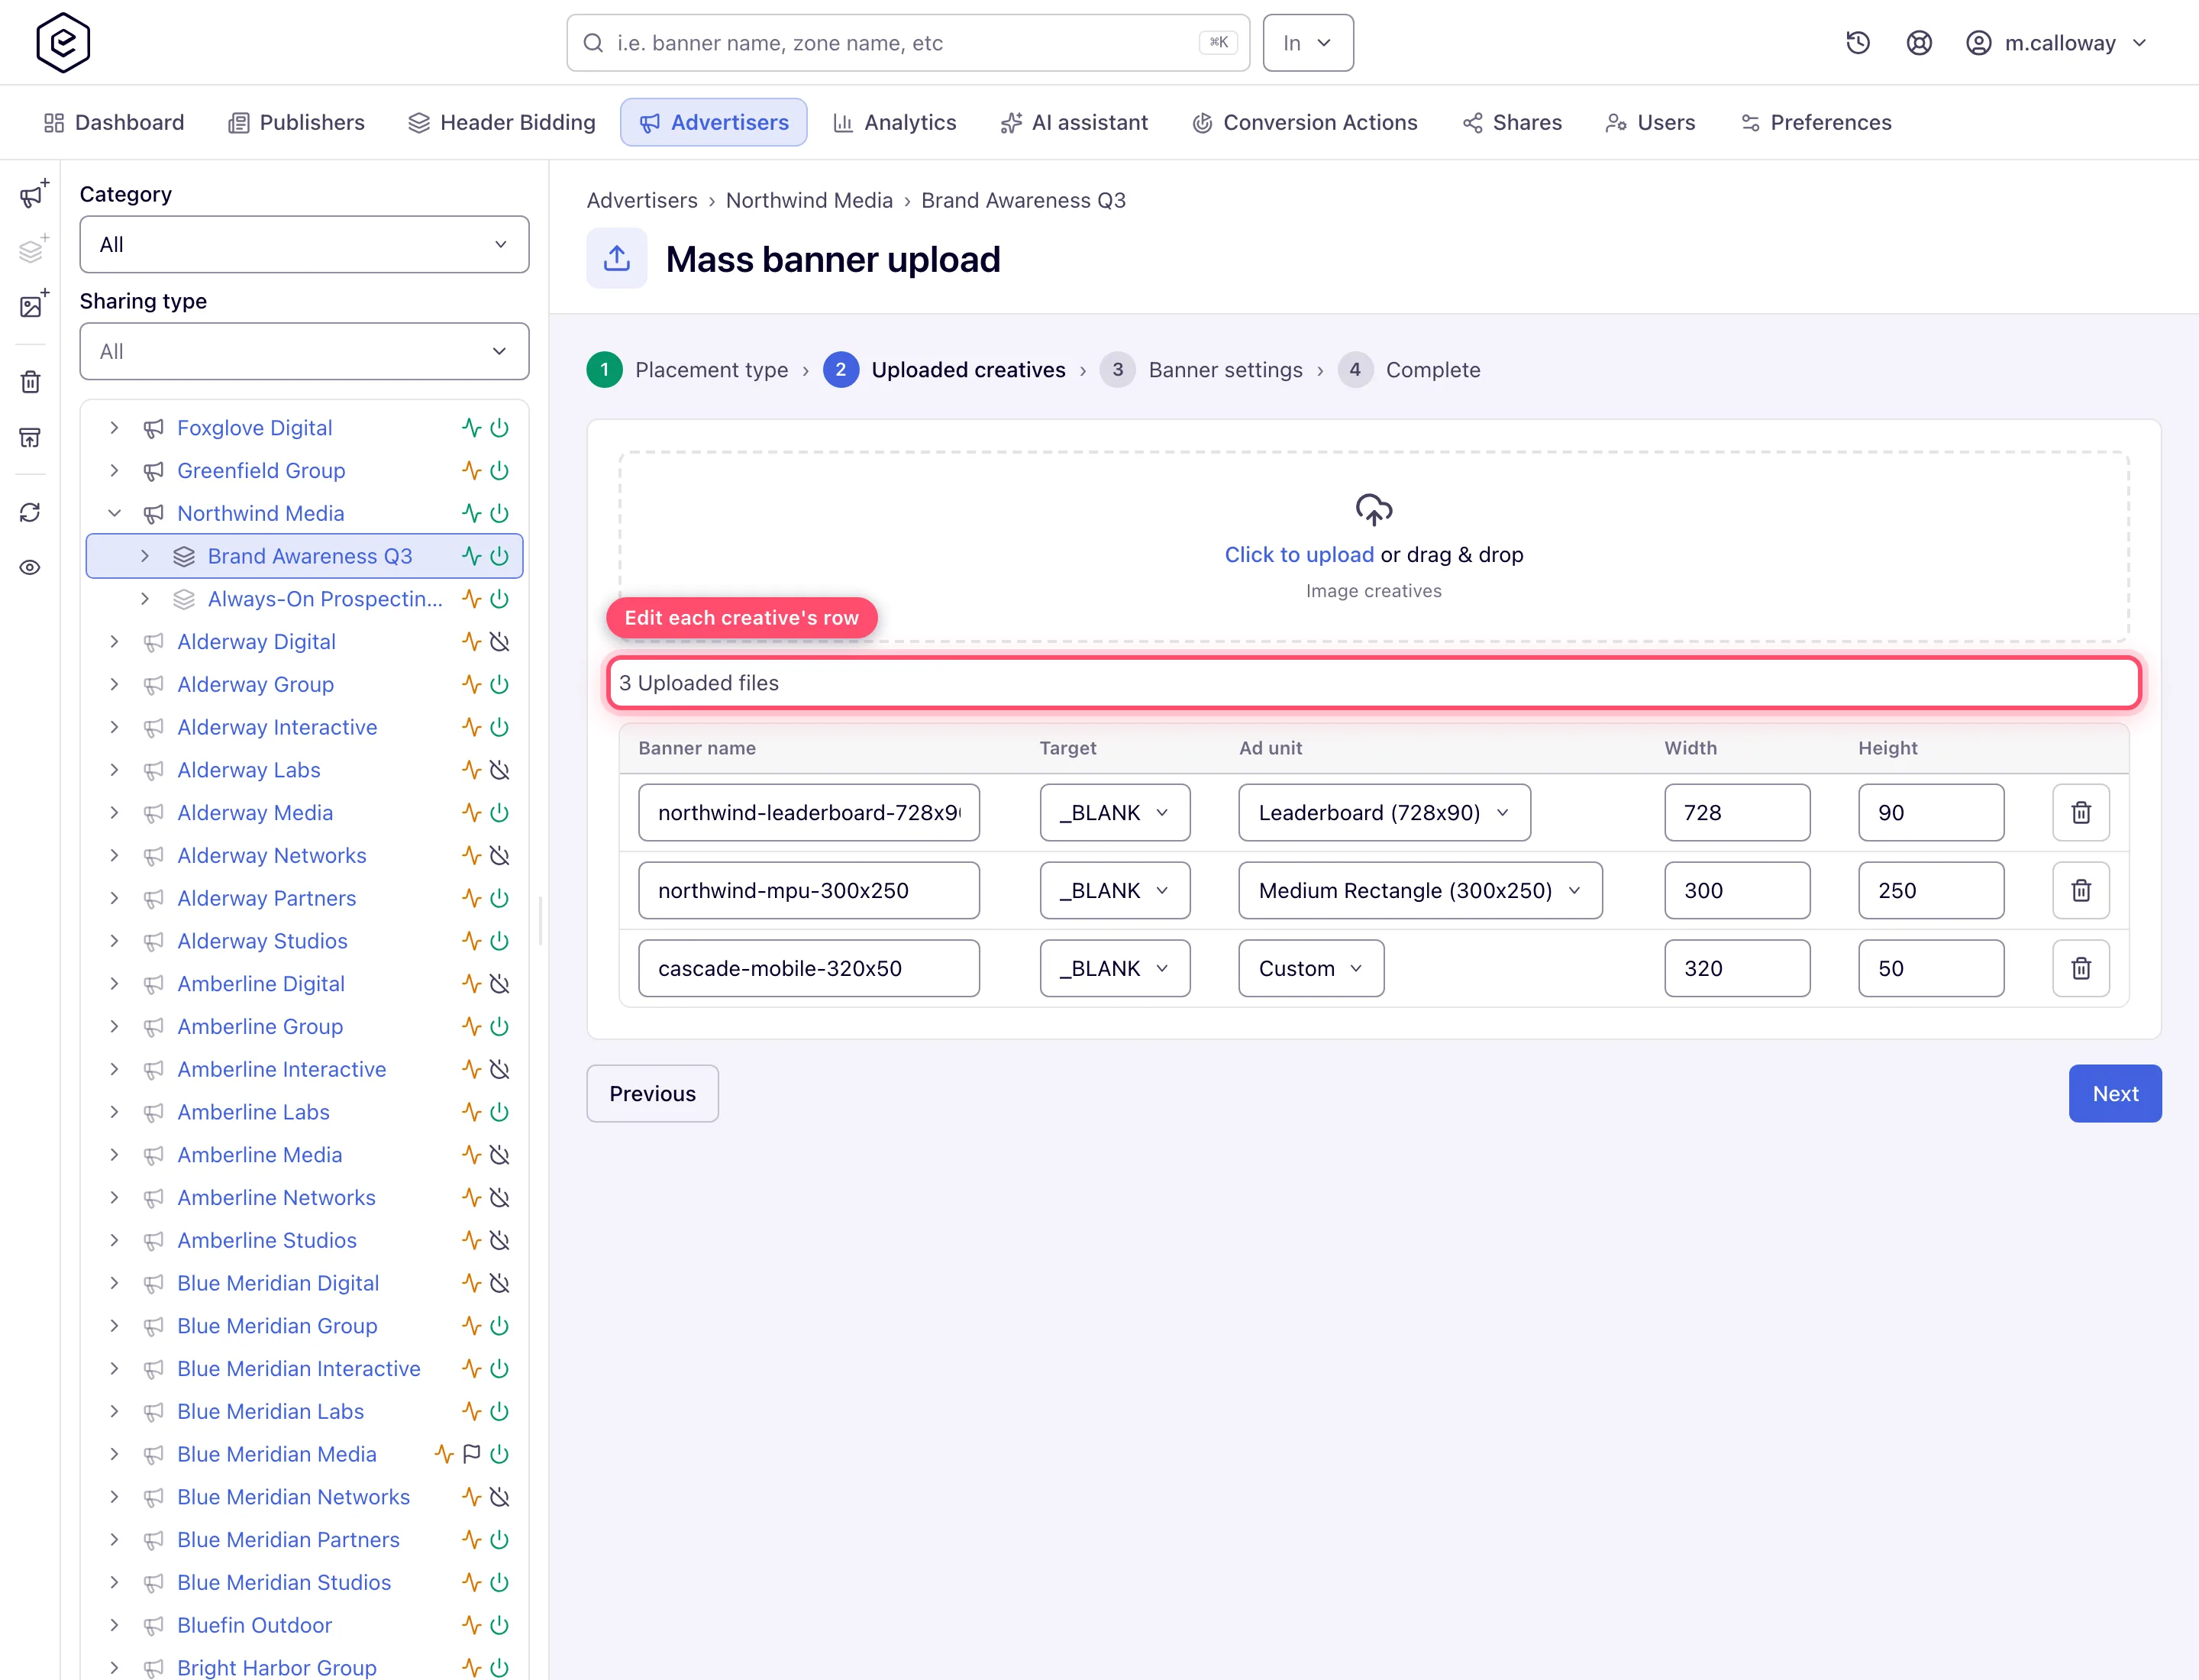The height and width of the screenshot is (1680, 2199).
Task: Click the add banner image sidebar icon
Action: (x=32, y=304)
